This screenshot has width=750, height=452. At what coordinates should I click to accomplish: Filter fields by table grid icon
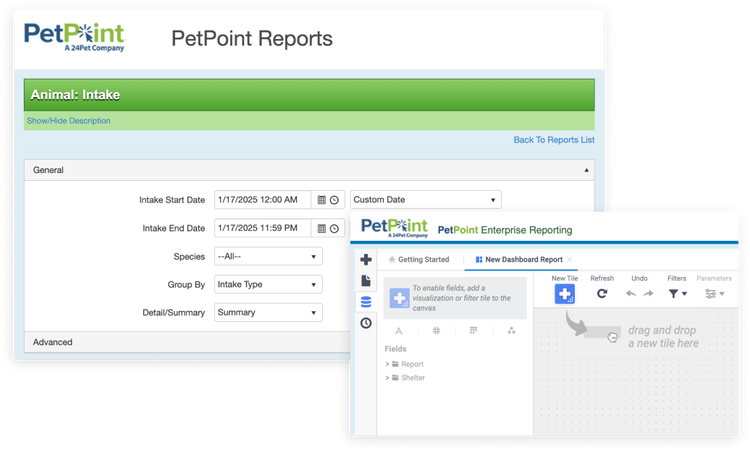click(x=474, y=331)
